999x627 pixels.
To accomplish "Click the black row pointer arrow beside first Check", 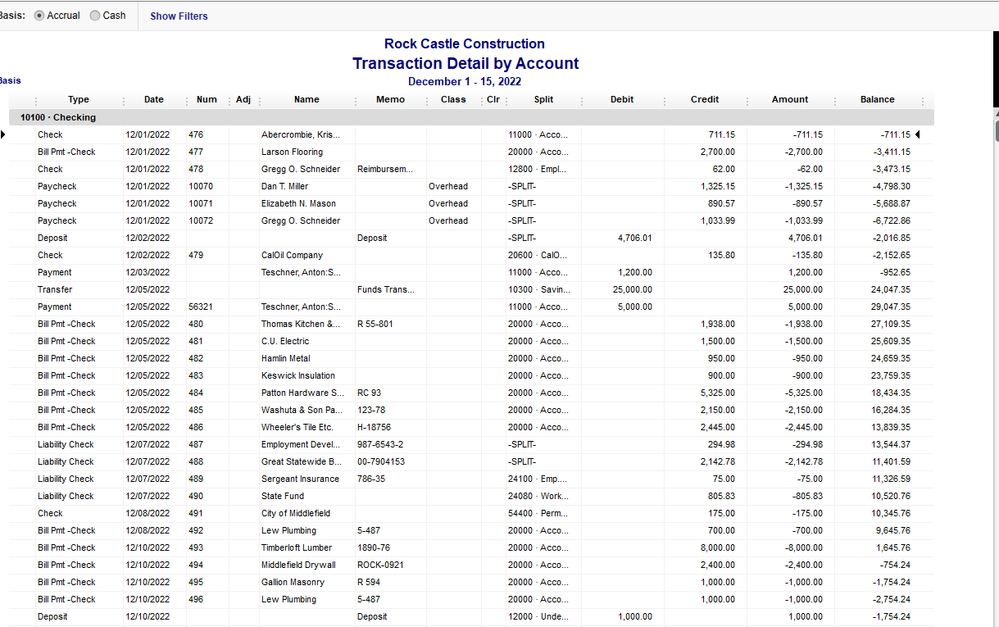I will point(3,134).
